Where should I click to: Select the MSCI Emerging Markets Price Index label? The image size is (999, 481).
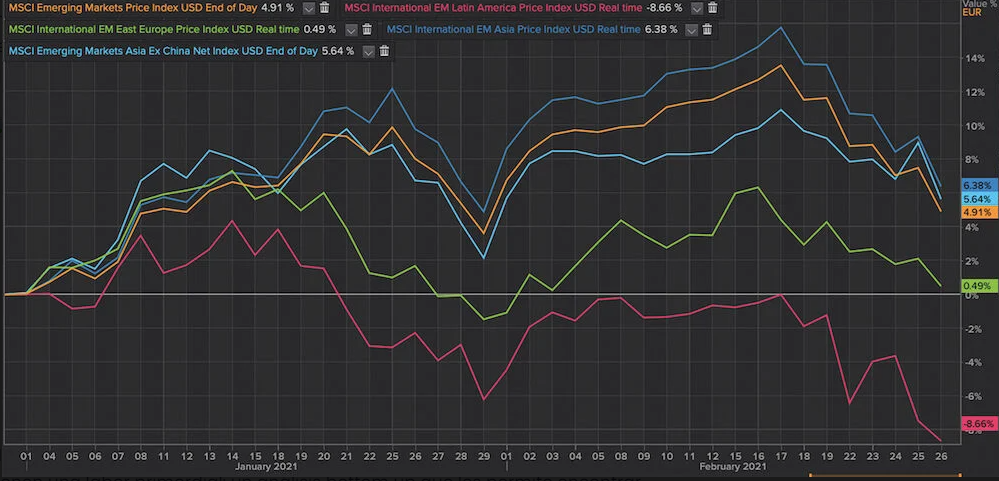140,7
